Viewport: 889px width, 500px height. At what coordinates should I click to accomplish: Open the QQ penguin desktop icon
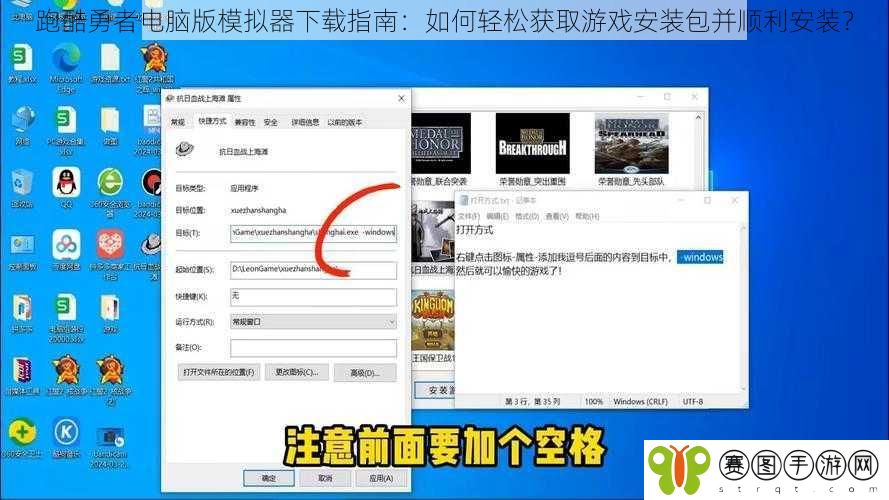66,183
